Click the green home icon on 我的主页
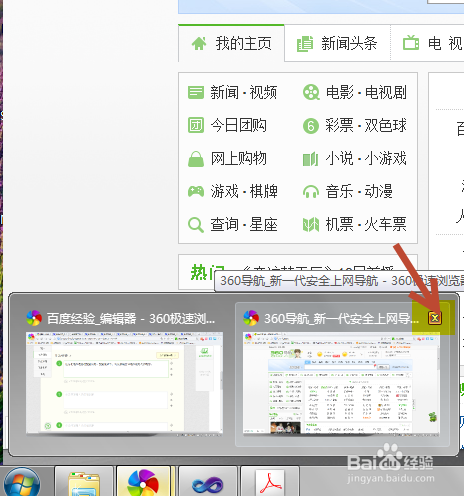 (199, 43)
